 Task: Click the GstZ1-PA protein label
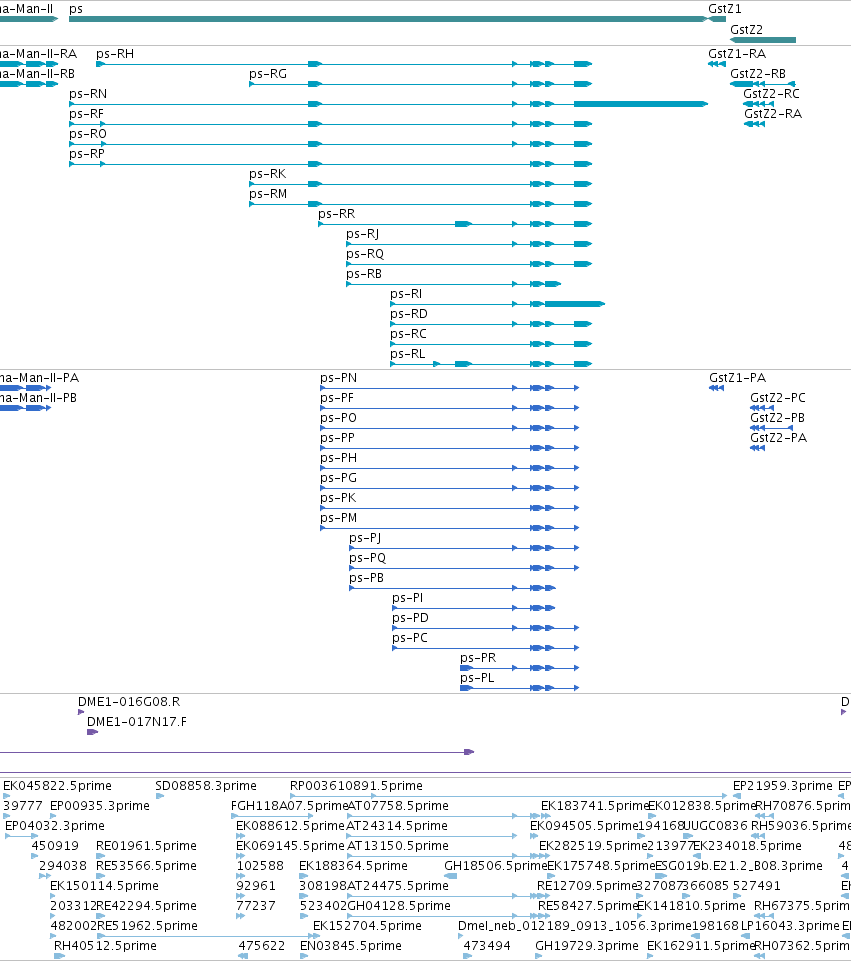tap(738, 378)
